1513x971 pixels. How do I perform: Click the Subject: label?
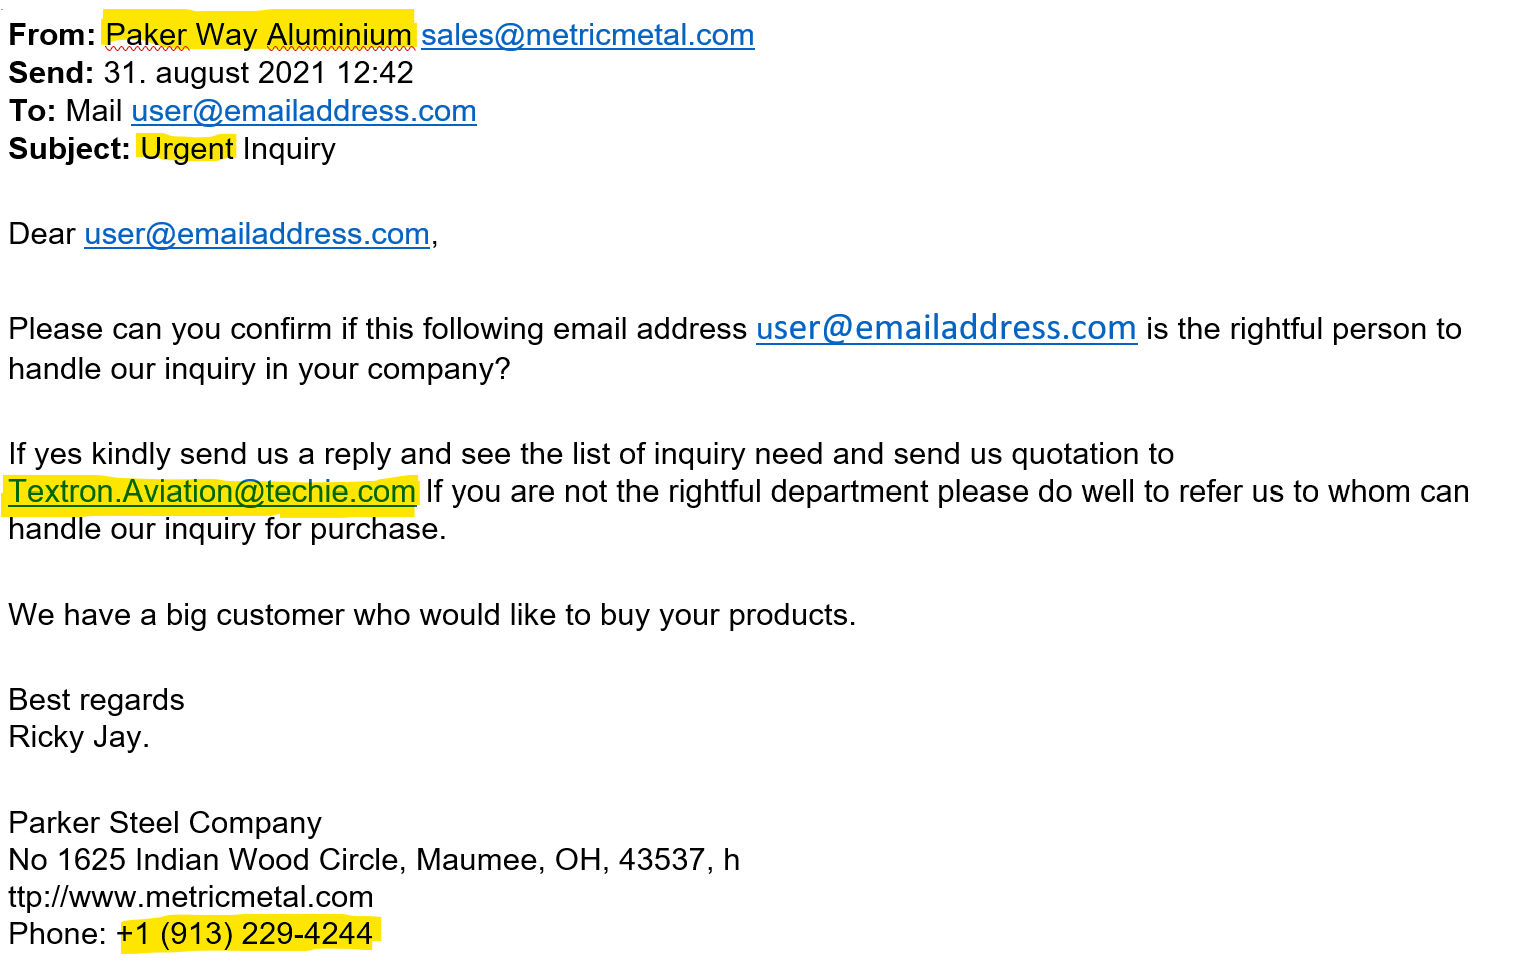click(x=69, y=149)
